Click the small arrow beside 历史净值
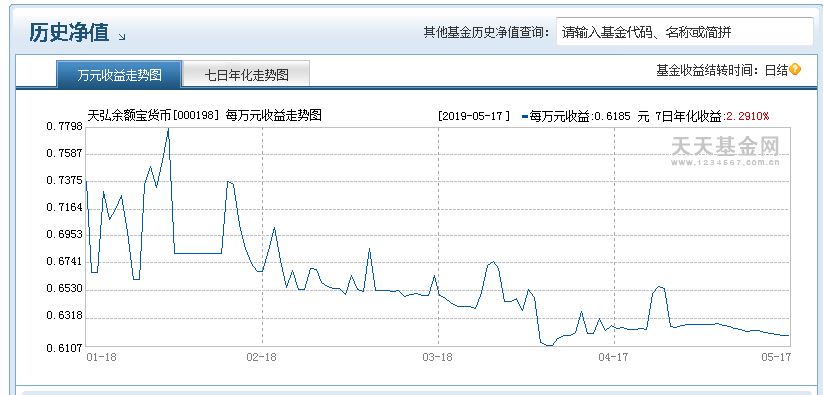This screenshot has height=395, width=823. pyautogui.click(x=122, y=37)
